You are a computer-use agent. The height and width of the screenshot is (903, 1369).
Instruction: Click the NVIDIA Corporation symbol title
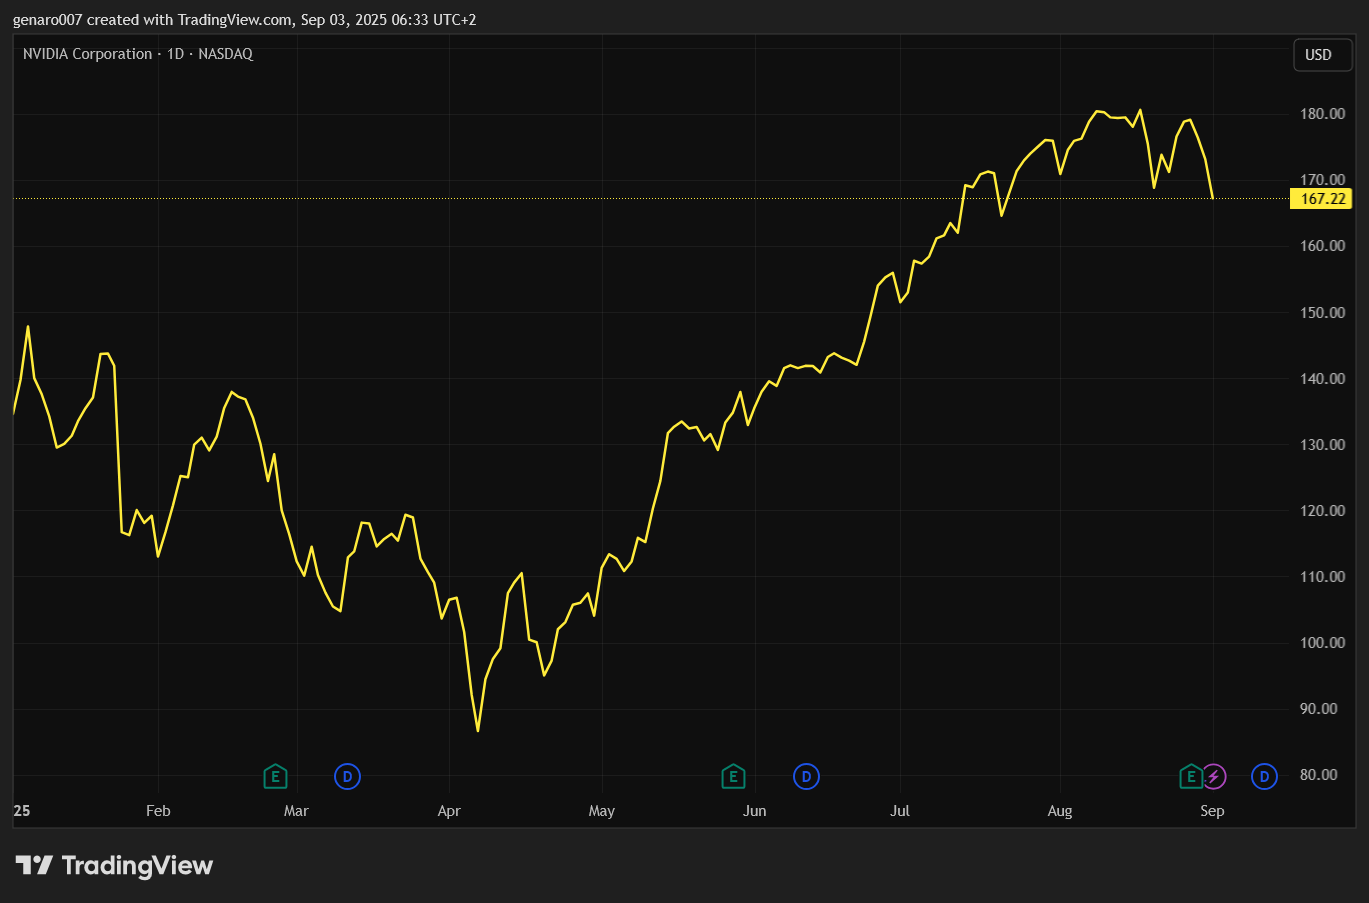pyautogui.click(x=88, y=54)
